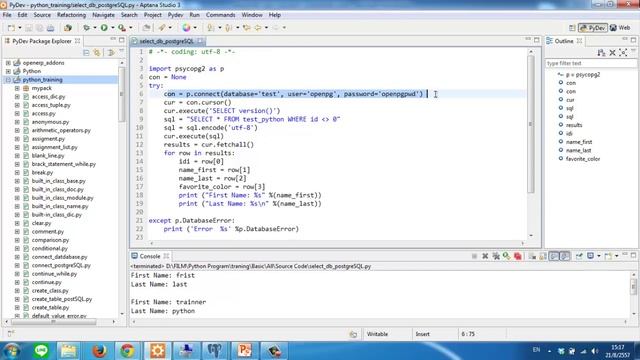Hide Outline items with the X filter icon
This screenshot has width=640, height=360.
(x=612, y=53)
